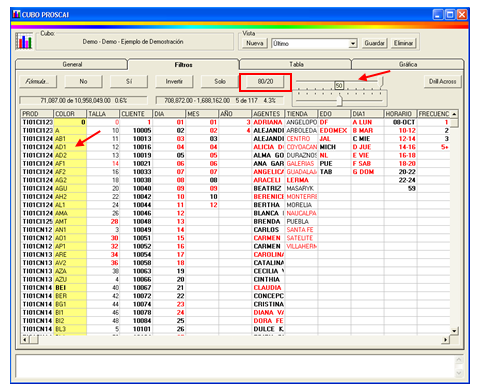The image size is (483, 392).
Task: Select PUEBLA in the TIENDA column
Action: [301, 221]
